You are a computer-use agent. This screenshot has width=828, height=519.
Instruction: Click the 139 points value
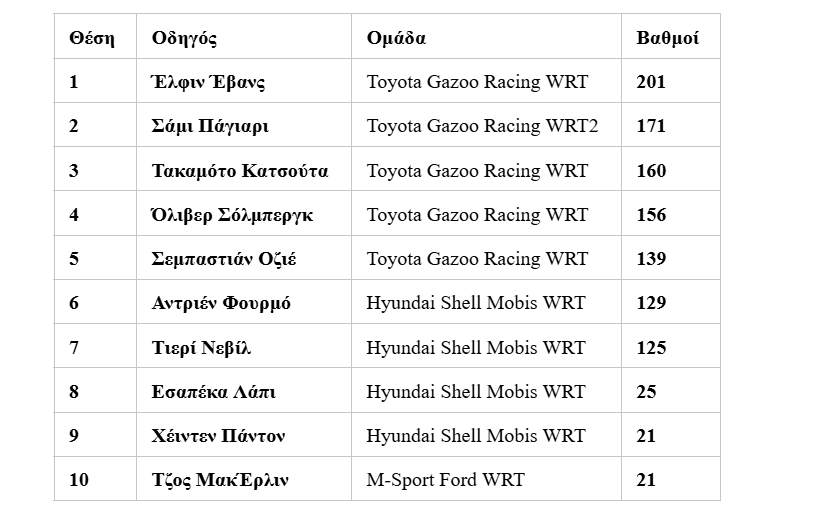(651, 258)
